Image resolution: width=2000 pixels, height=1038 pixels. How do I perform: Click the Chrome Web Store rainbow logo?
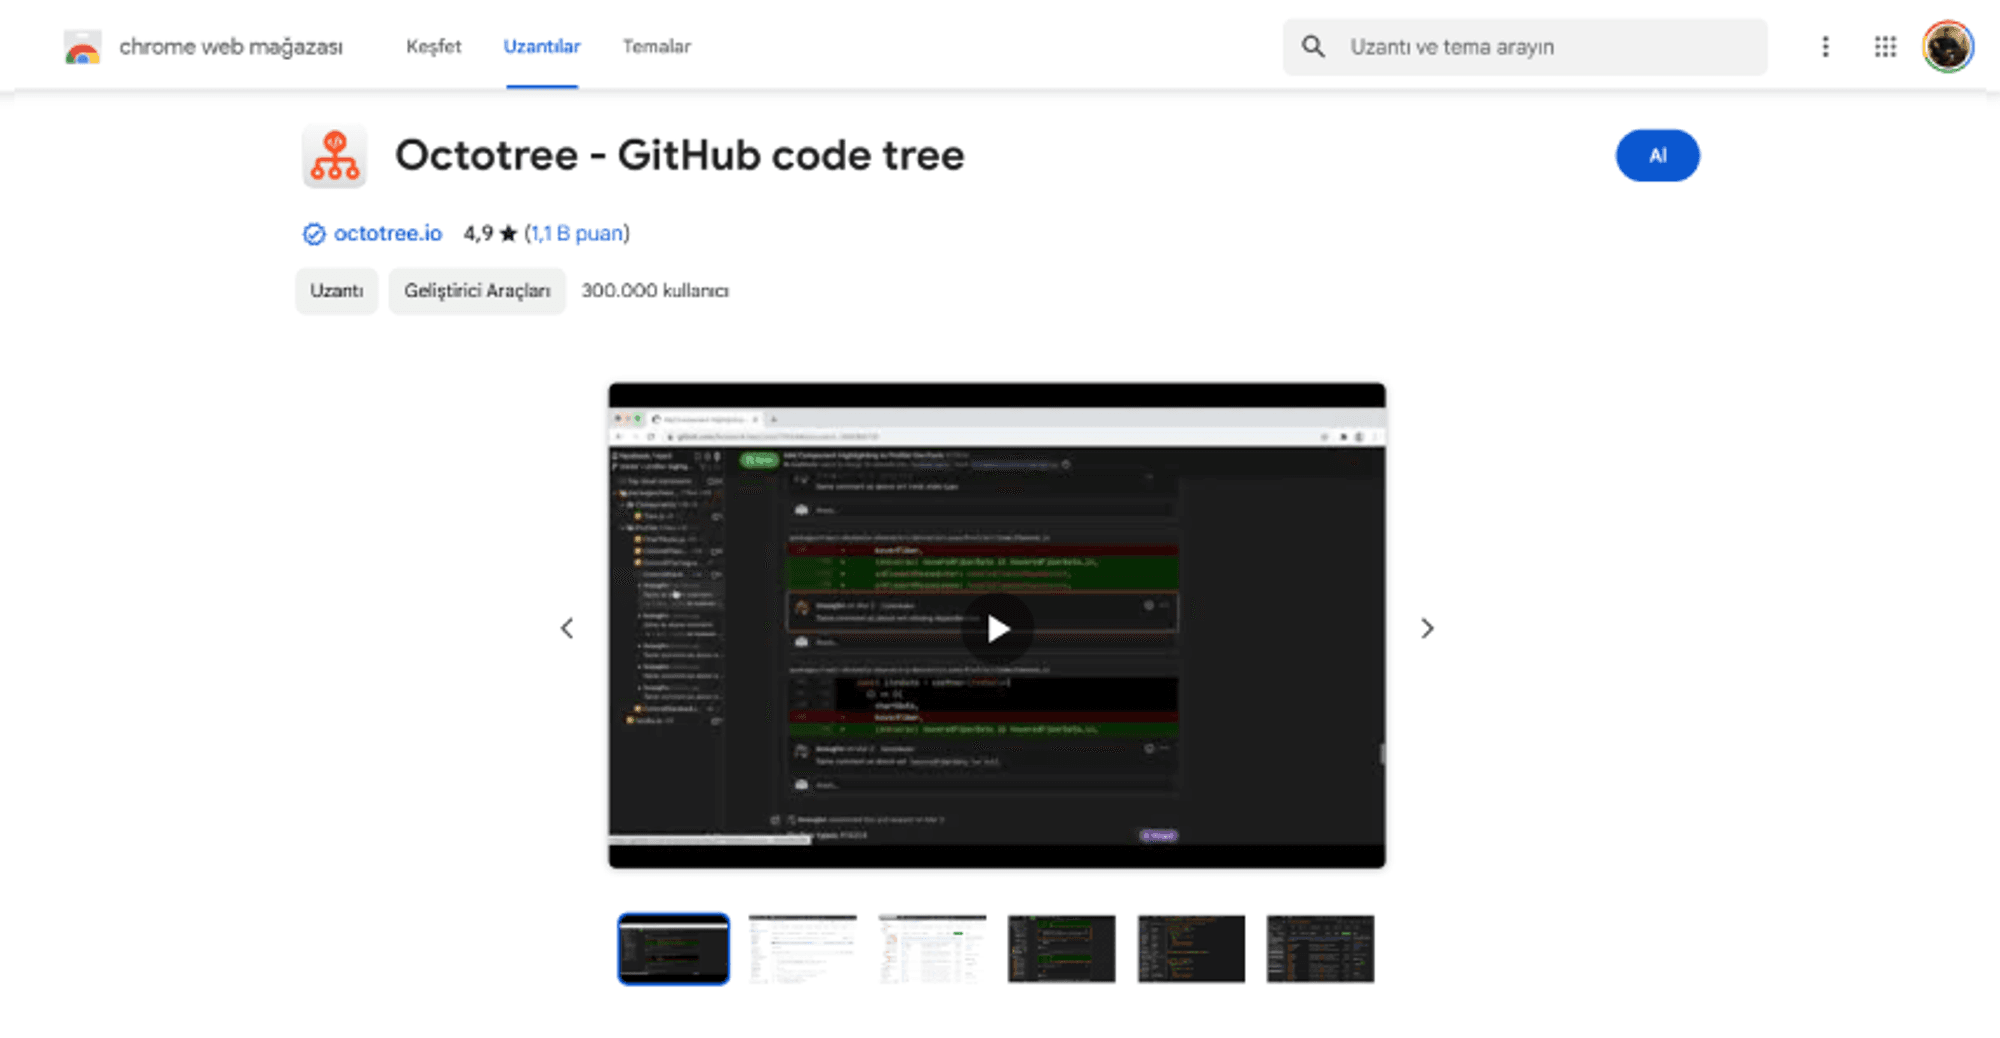pos(82,47)
